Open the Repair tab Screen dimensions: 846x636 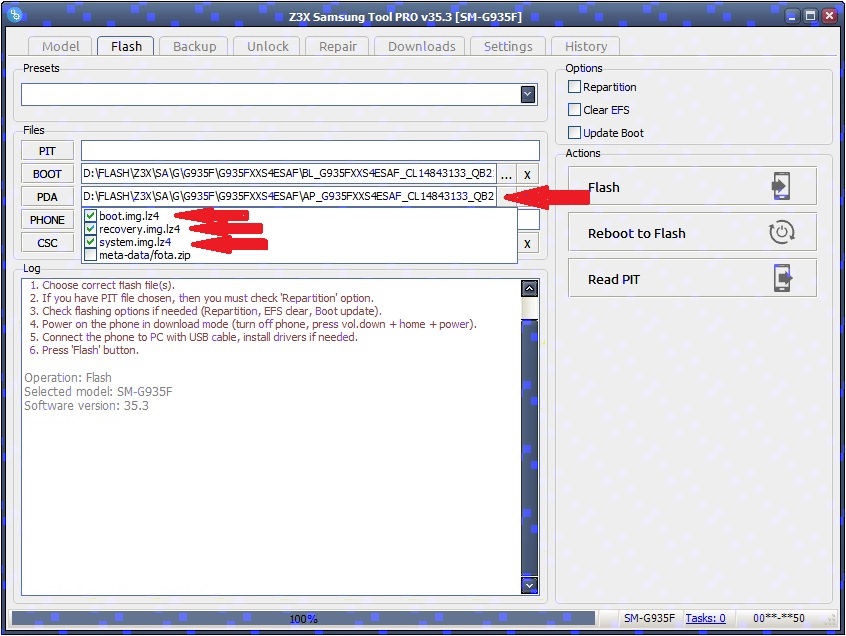(x=338, y=46)
